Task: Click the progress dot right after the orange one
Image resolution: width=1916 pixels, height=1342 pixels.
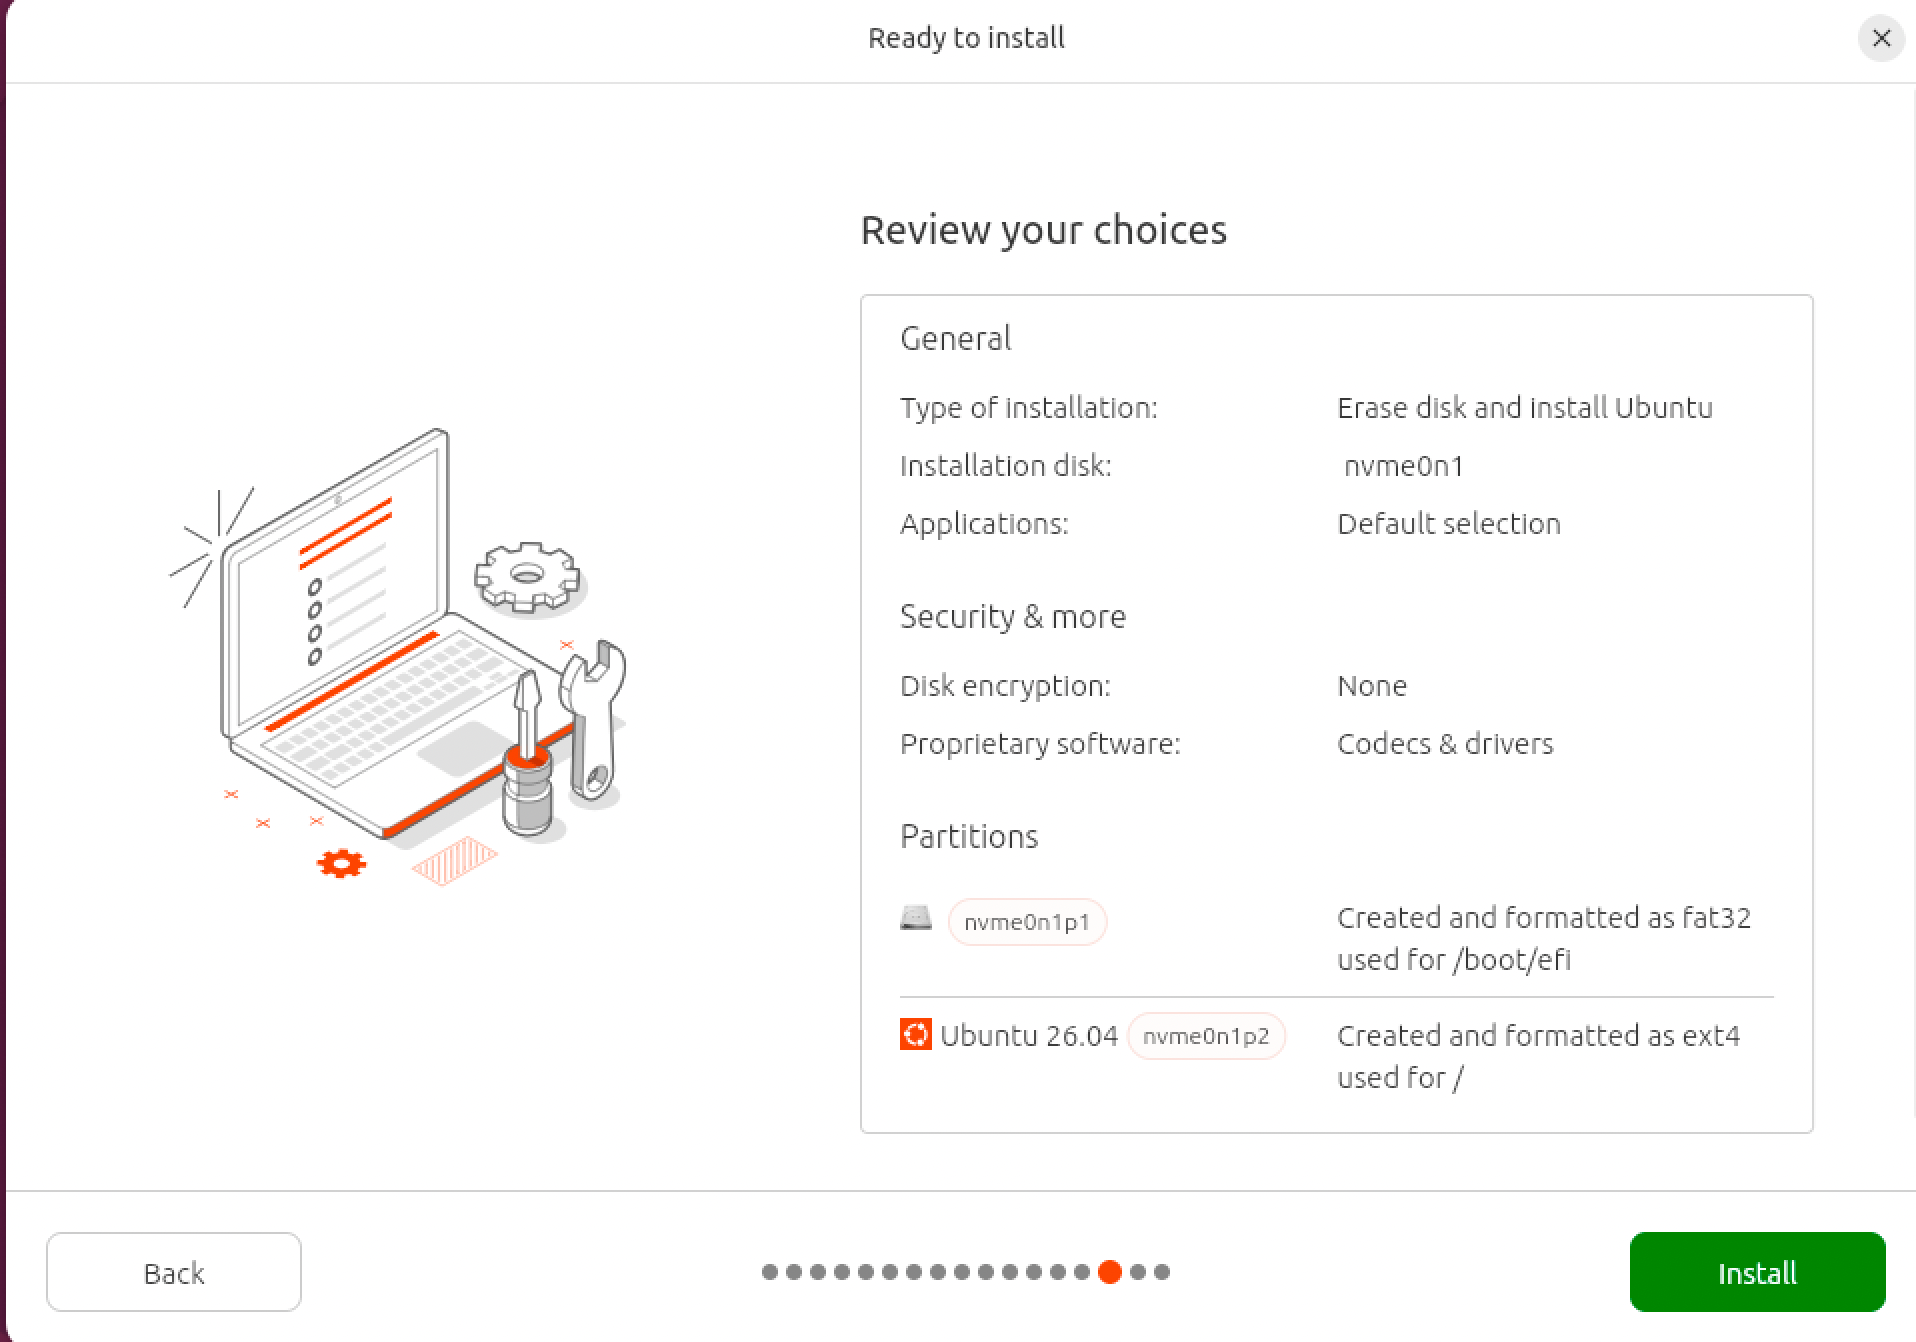Action: (x=1137, y=1272)
